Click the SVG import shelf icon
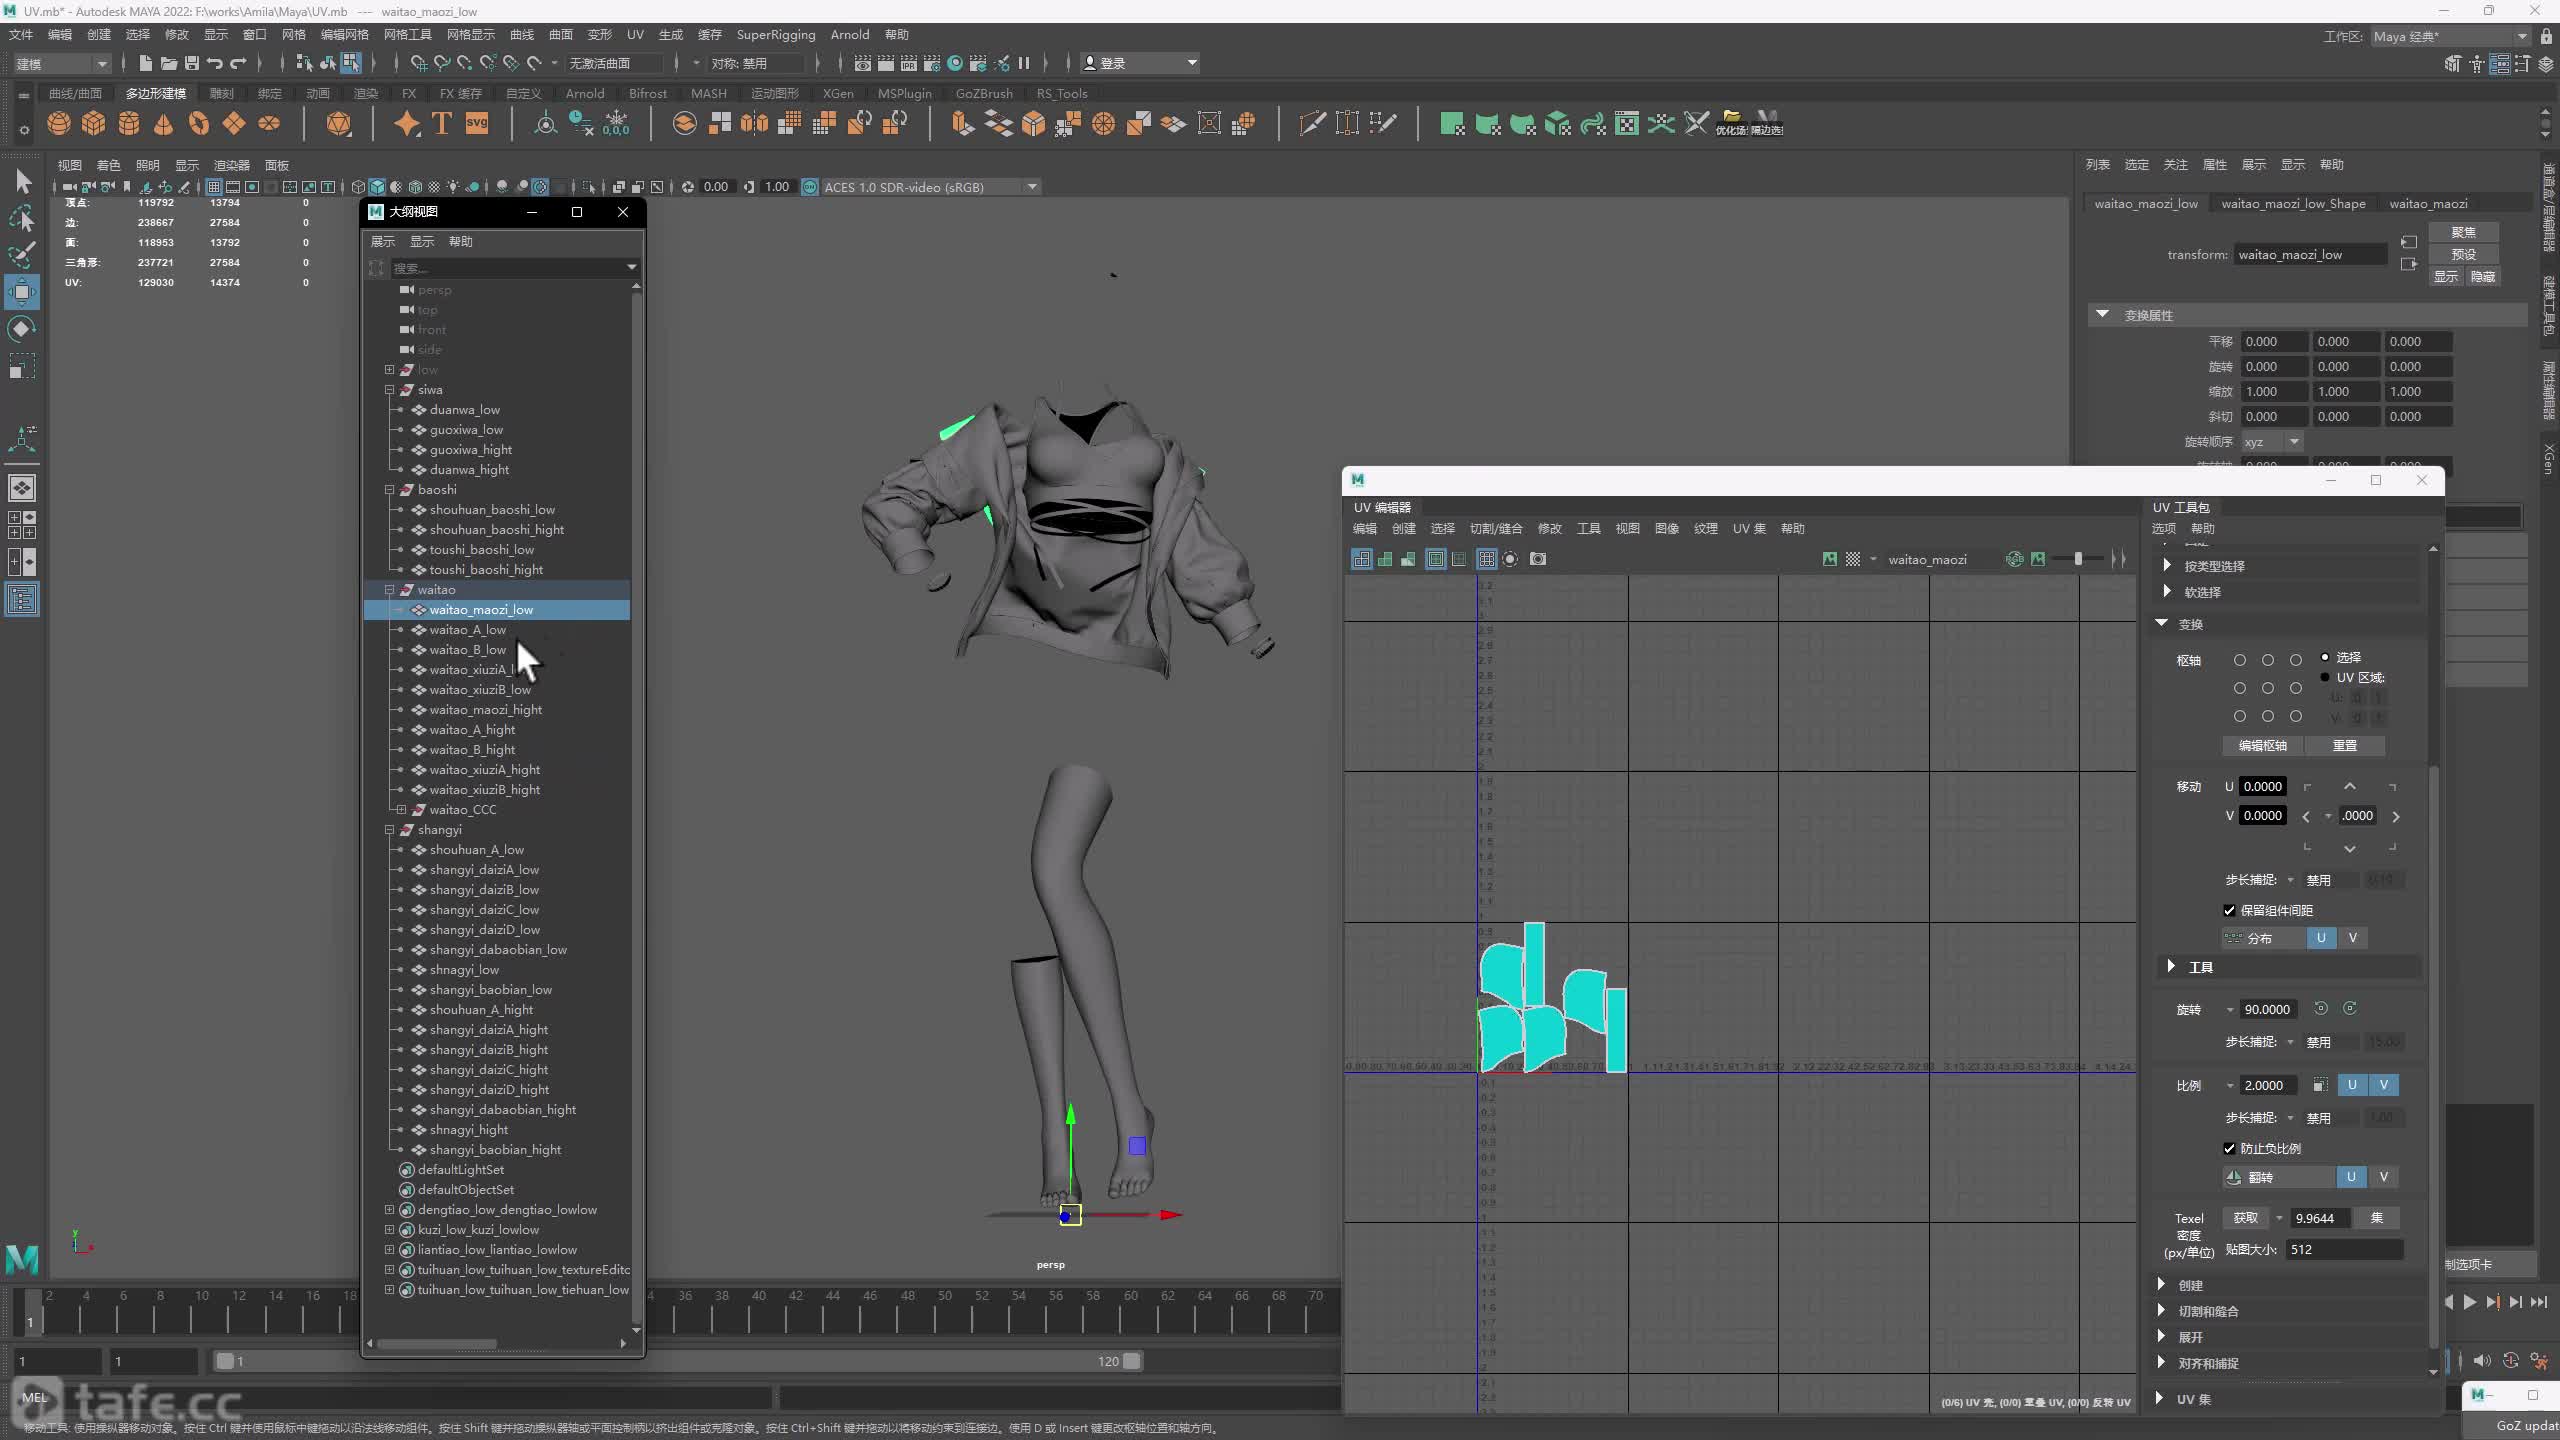The image size is (2560, 1440). tap(477, 123)
